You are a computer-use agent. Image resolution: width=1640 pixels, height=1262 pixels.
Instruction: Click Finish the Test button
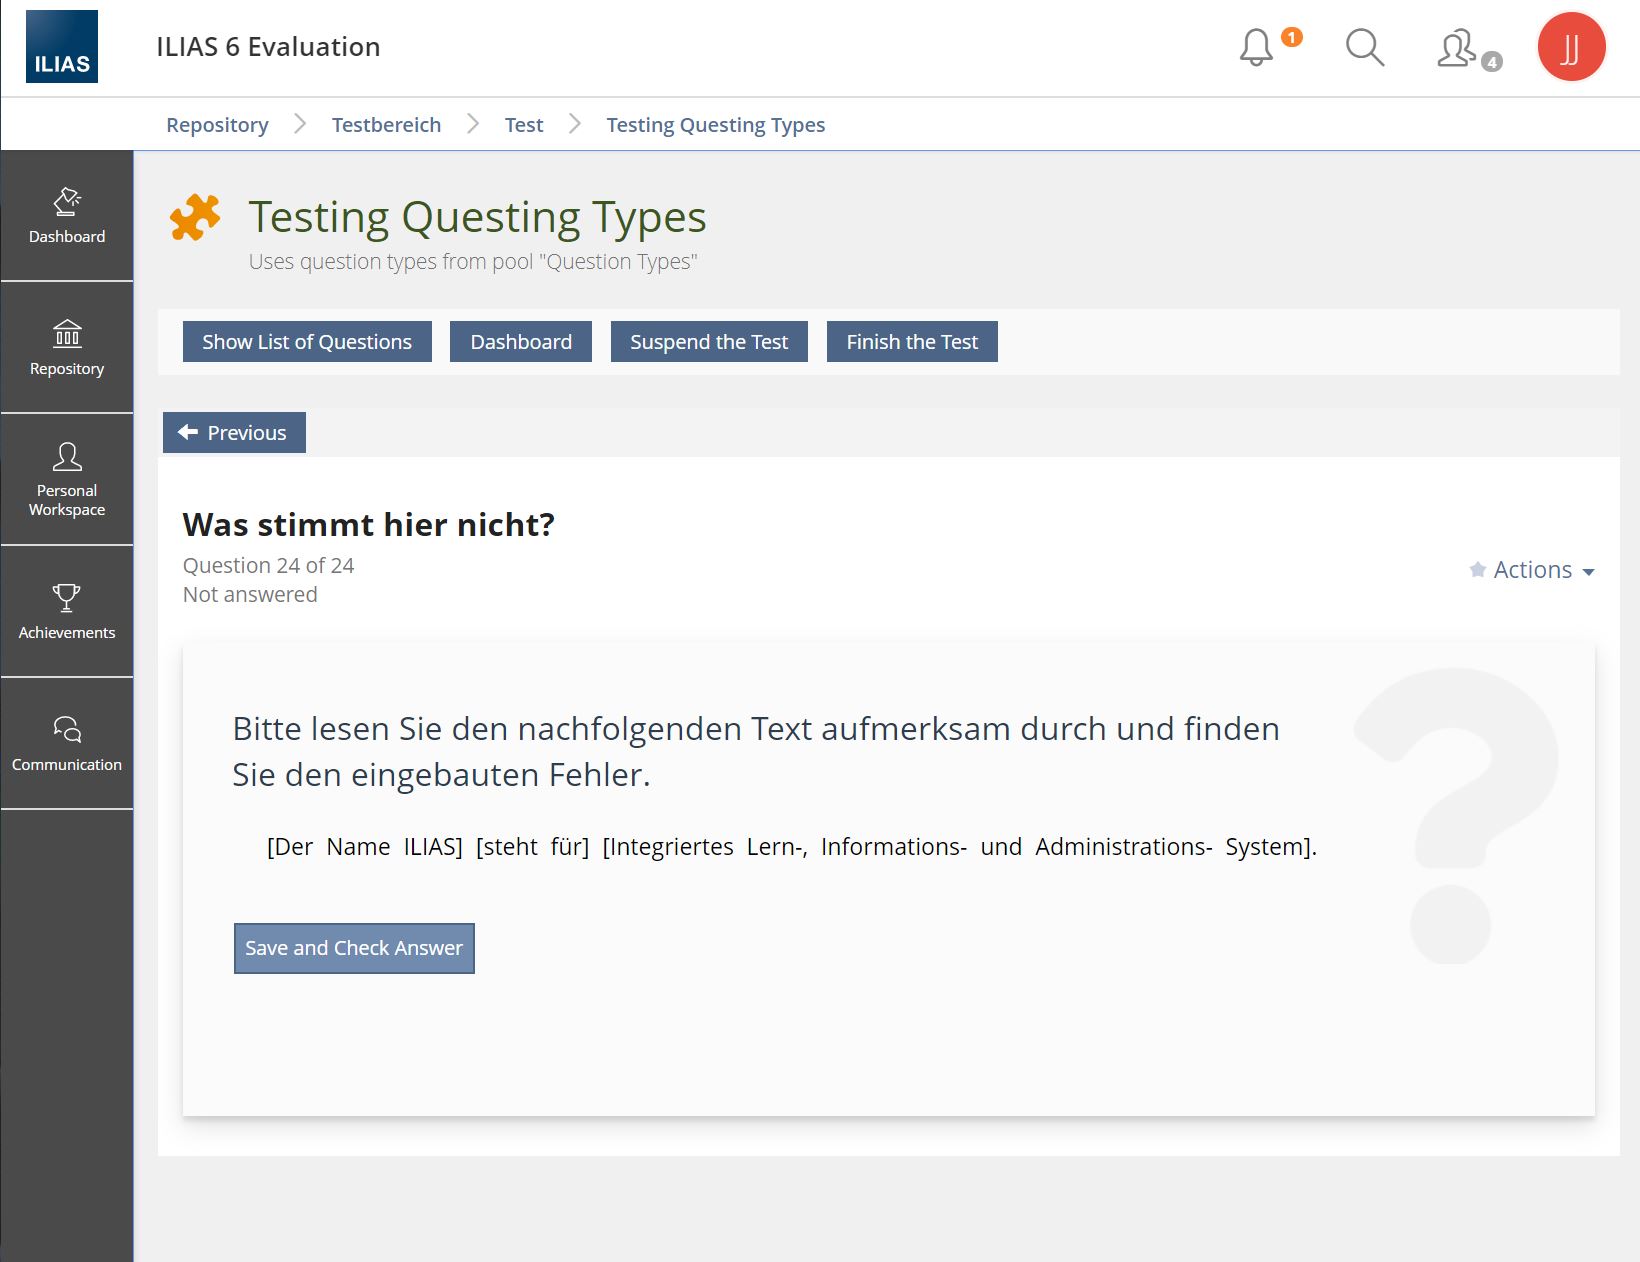(912, 342)
